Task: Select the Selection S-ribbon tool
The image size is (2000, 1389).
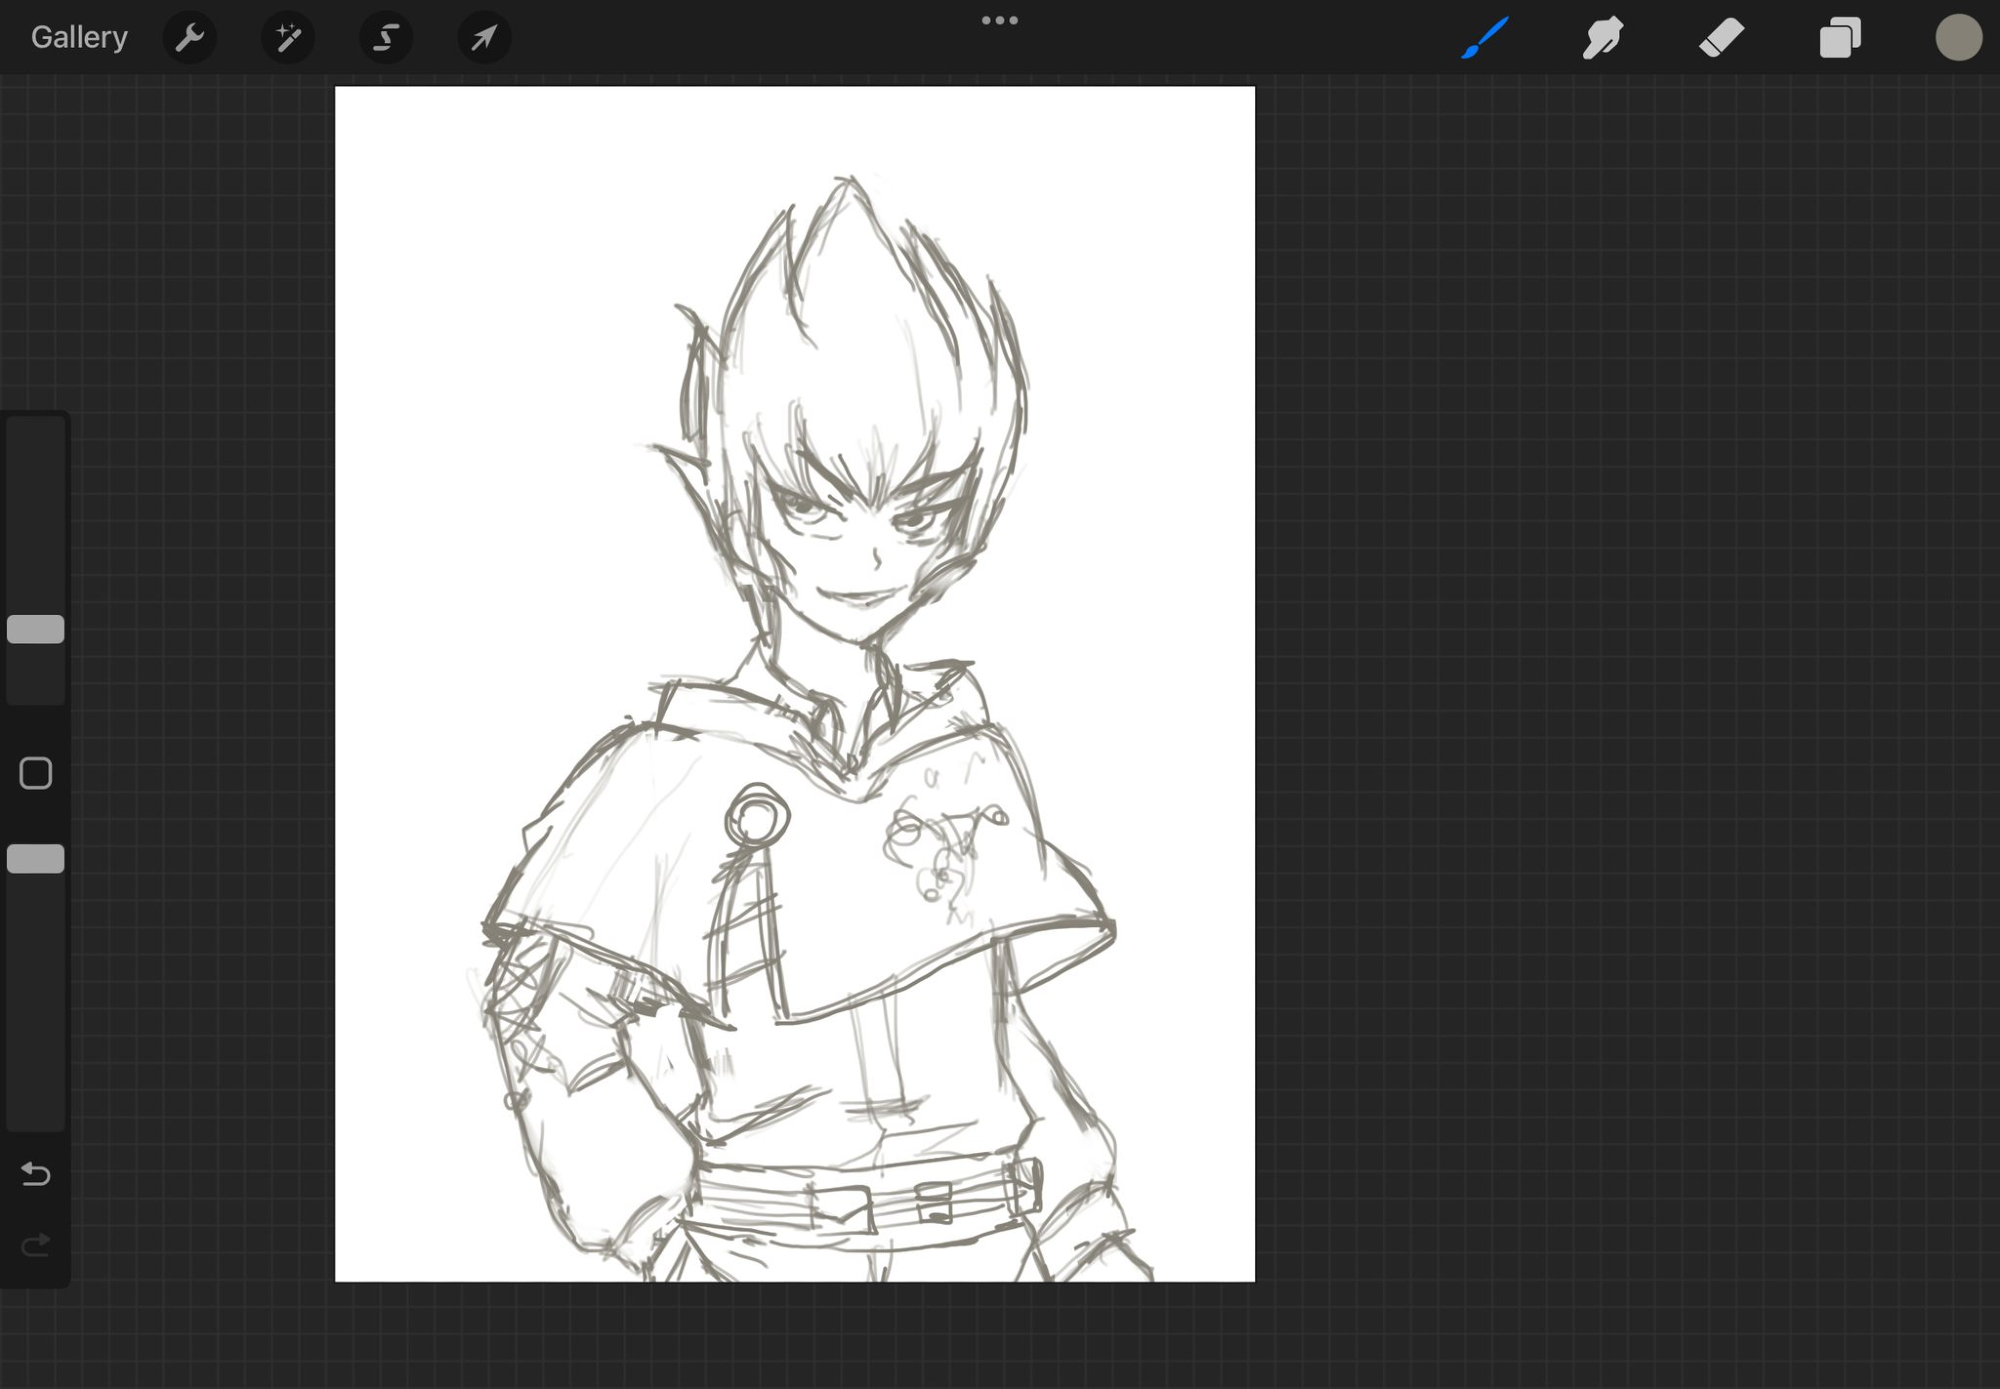Action: point(386,38)
